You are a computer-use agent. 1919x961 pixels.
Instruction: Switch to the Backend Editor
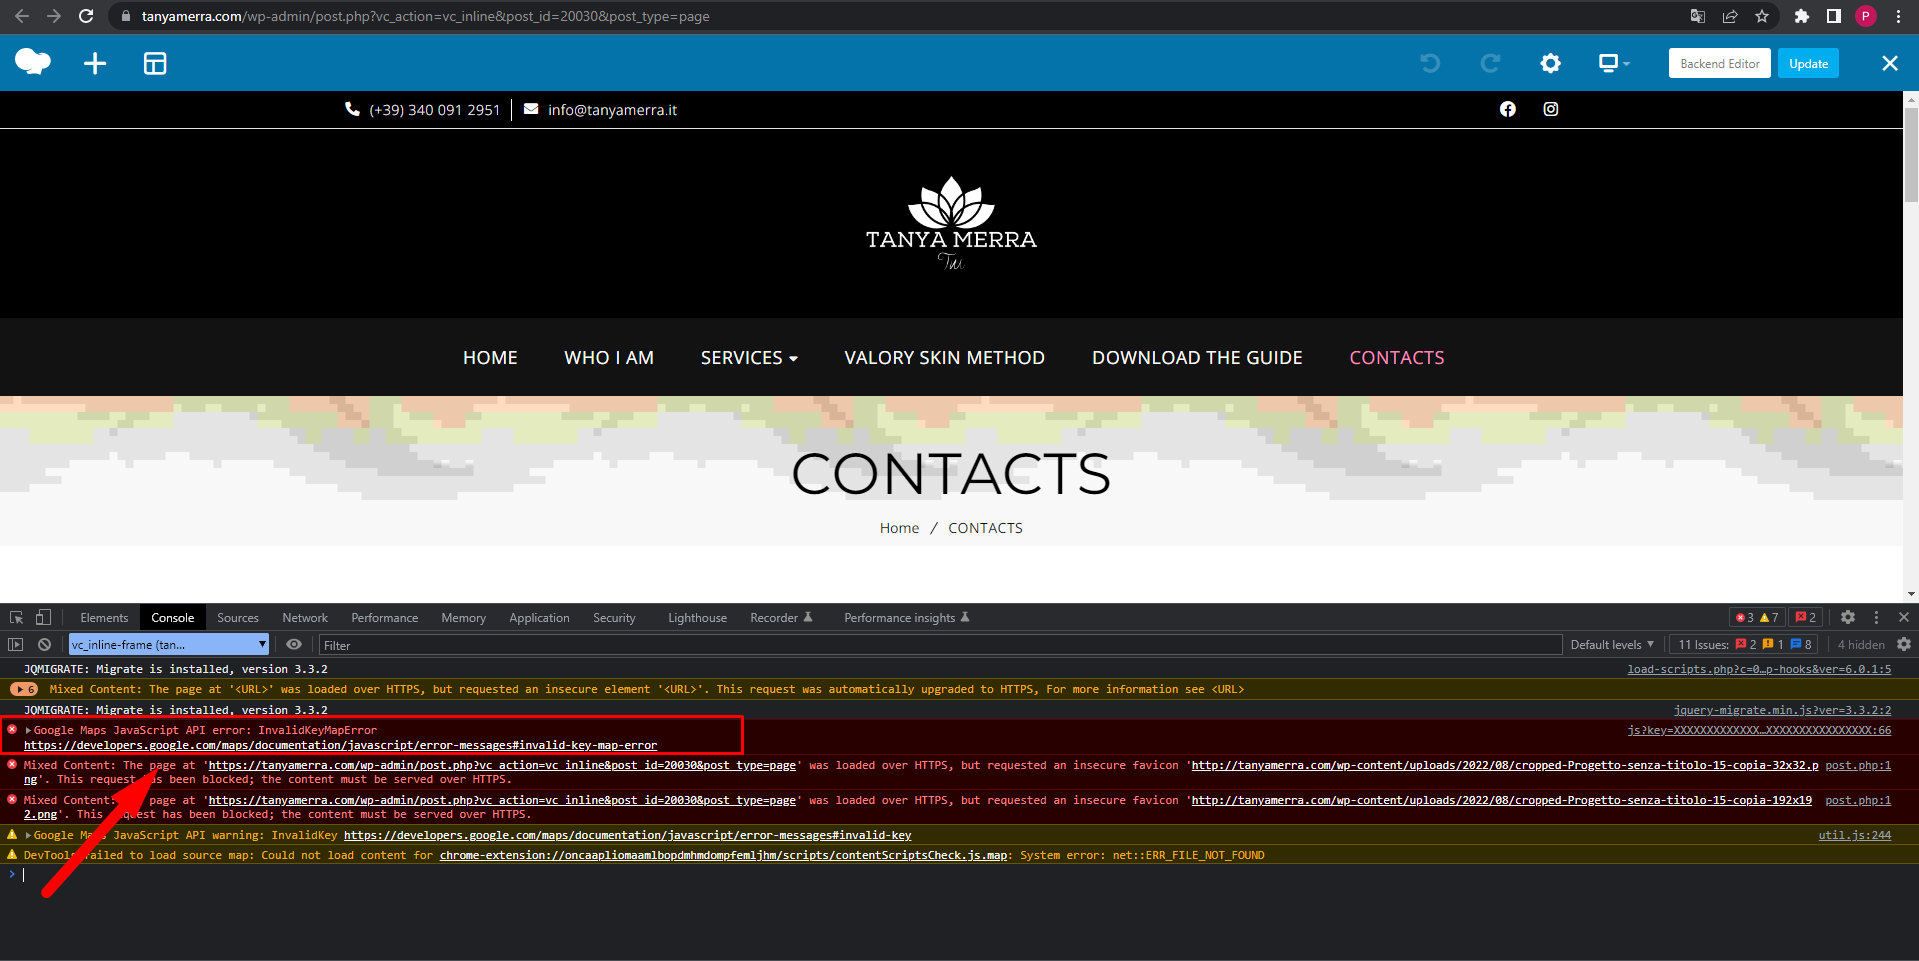coord(1719,64)
